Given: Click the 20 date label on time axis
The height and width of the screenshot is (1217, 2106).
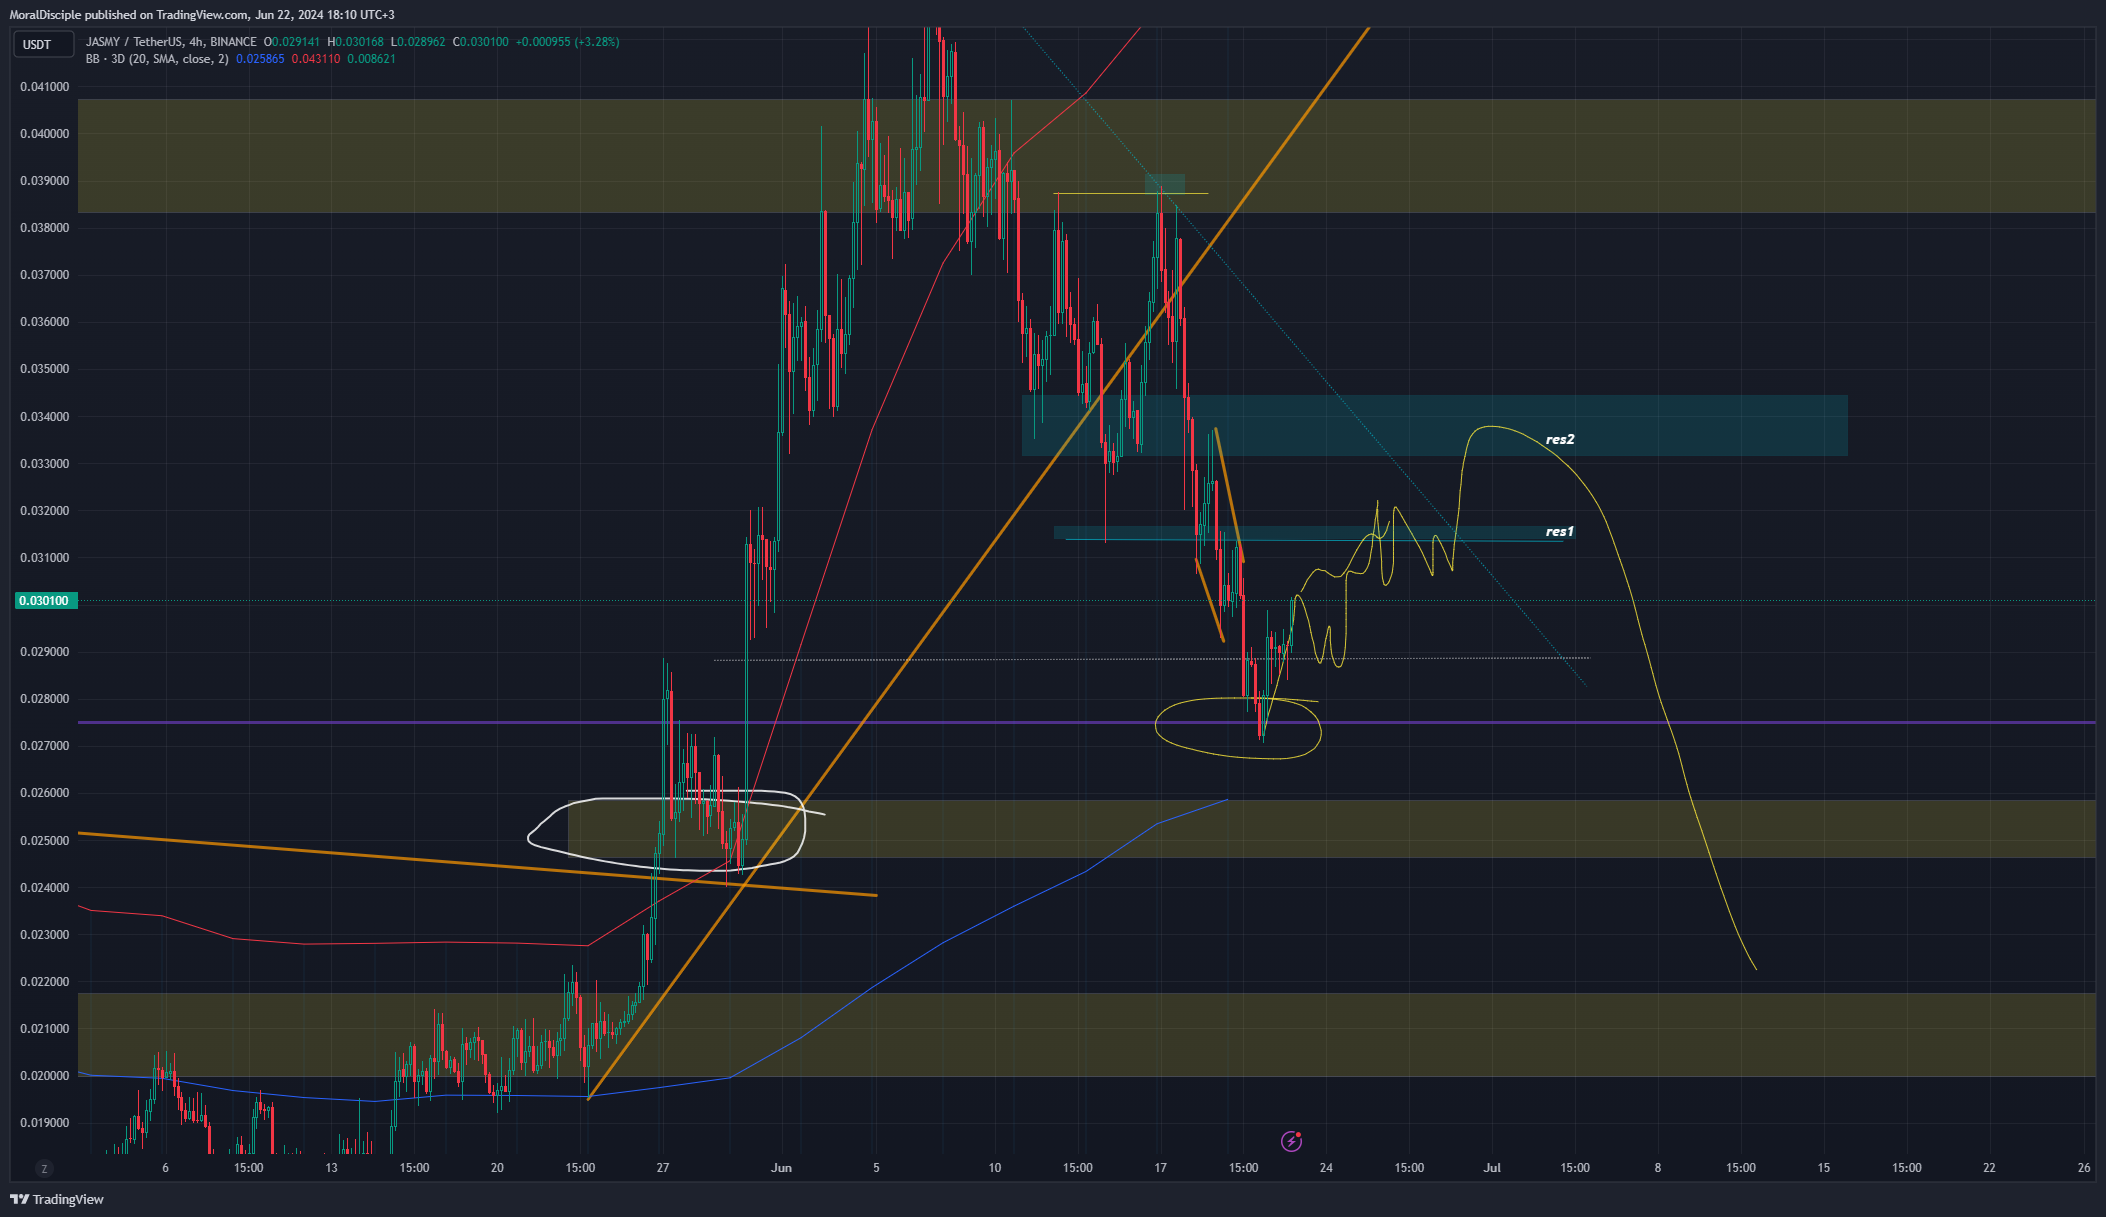Looking at the screenshot, I should click(x=497, y=1168).
